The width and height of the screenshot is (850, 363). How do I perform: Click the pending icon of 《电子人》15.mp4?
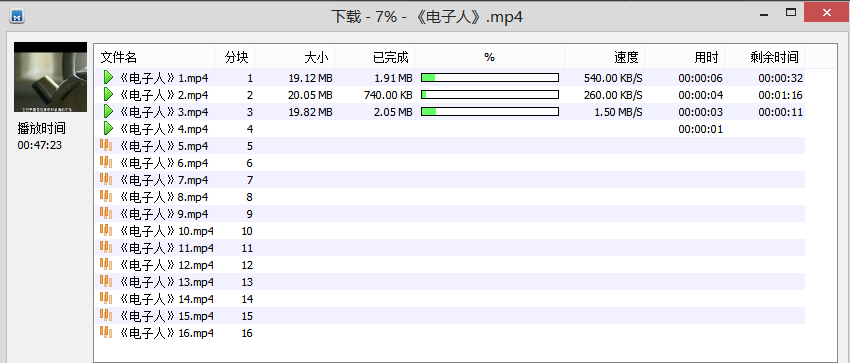(x=106, y=315)
